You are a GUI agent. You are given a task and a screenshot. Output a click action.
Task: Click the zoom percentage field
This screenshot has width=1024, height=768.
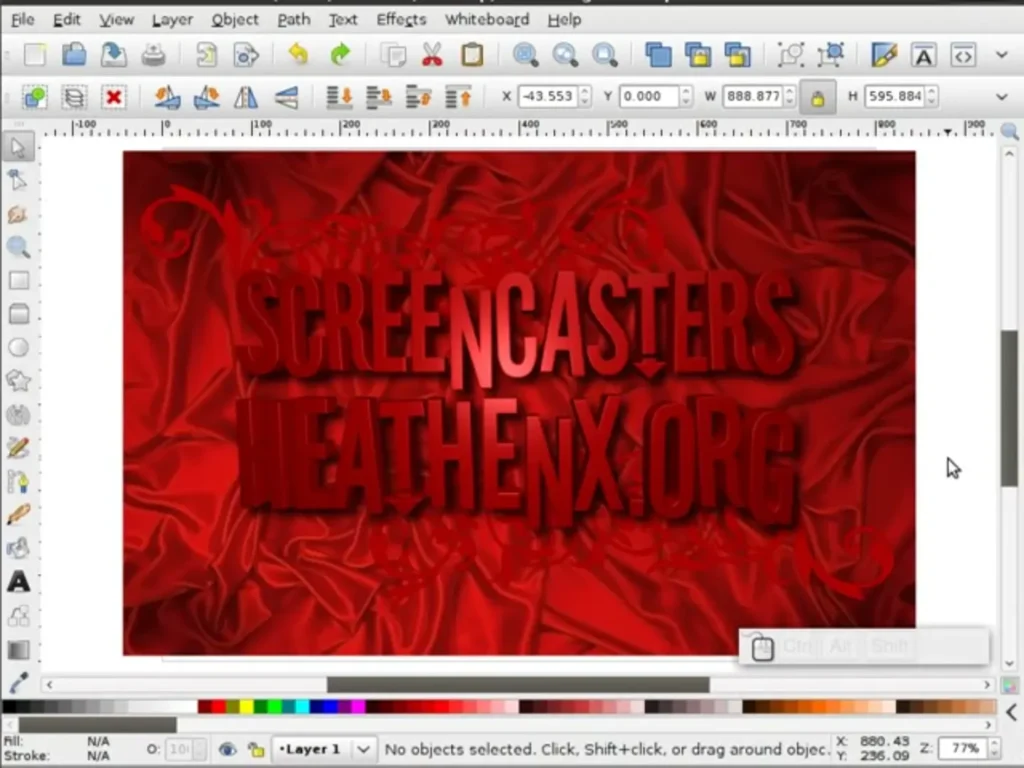click(x=963, y=748)
